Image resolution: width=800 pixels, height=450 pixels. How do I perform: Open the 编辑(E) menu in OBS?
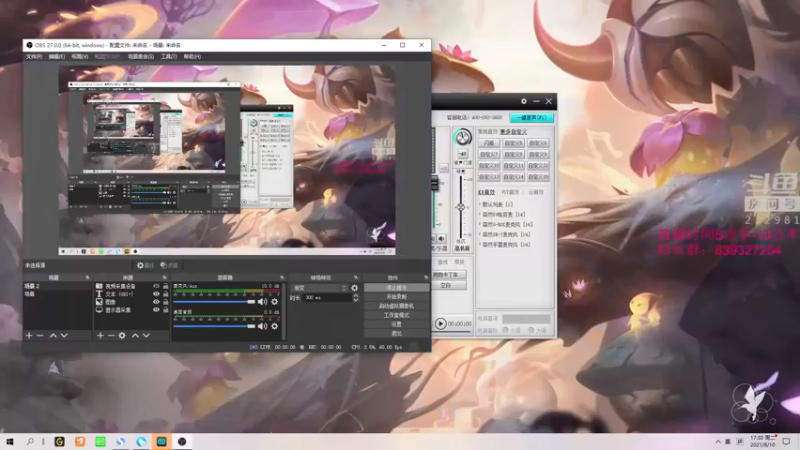(x=57, y=57)
